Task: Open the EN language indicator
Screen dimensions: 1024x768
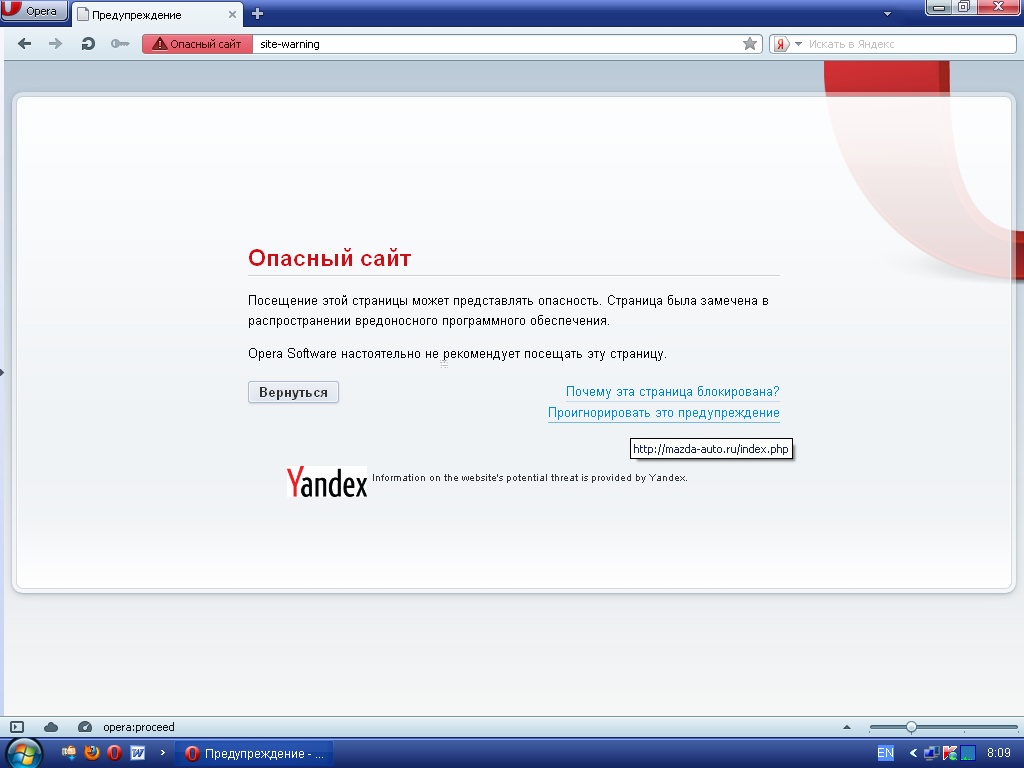Action: tap(885, 753)
